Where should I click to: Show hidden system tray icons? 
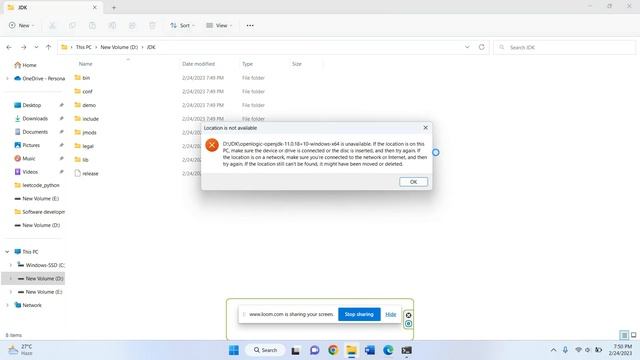(x=553, y=350)
